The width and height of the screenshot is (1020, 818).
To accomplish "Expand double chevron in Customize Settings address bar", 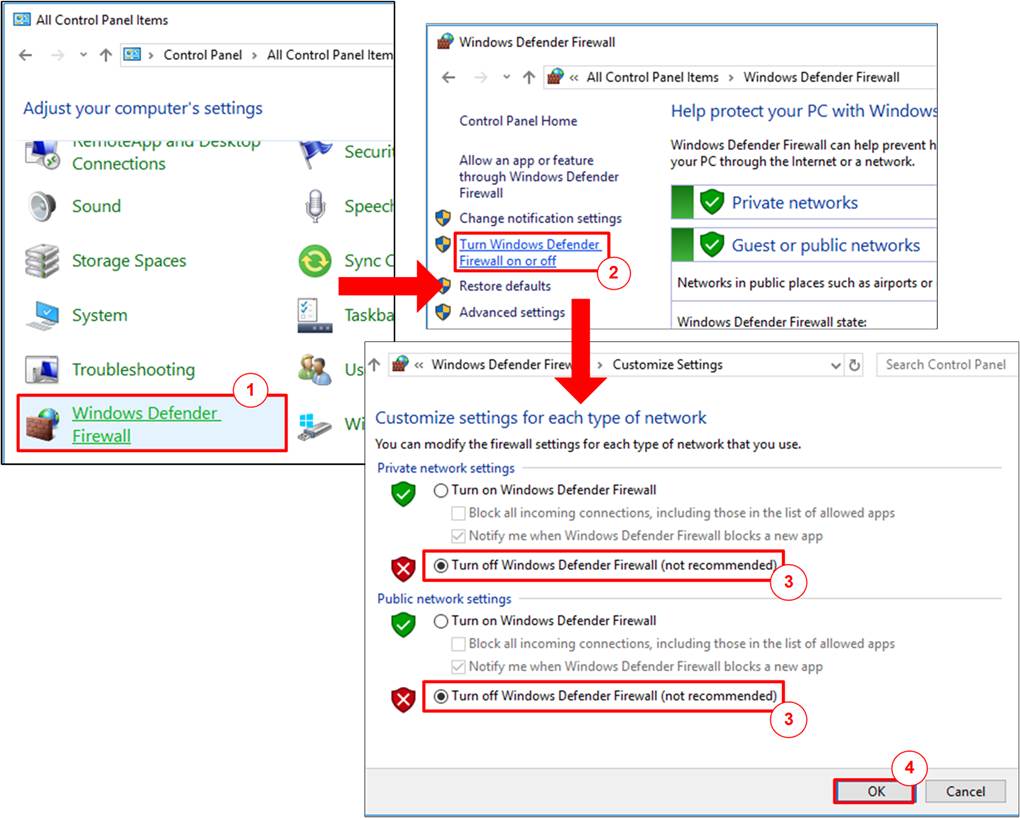I will coord(419,365).
